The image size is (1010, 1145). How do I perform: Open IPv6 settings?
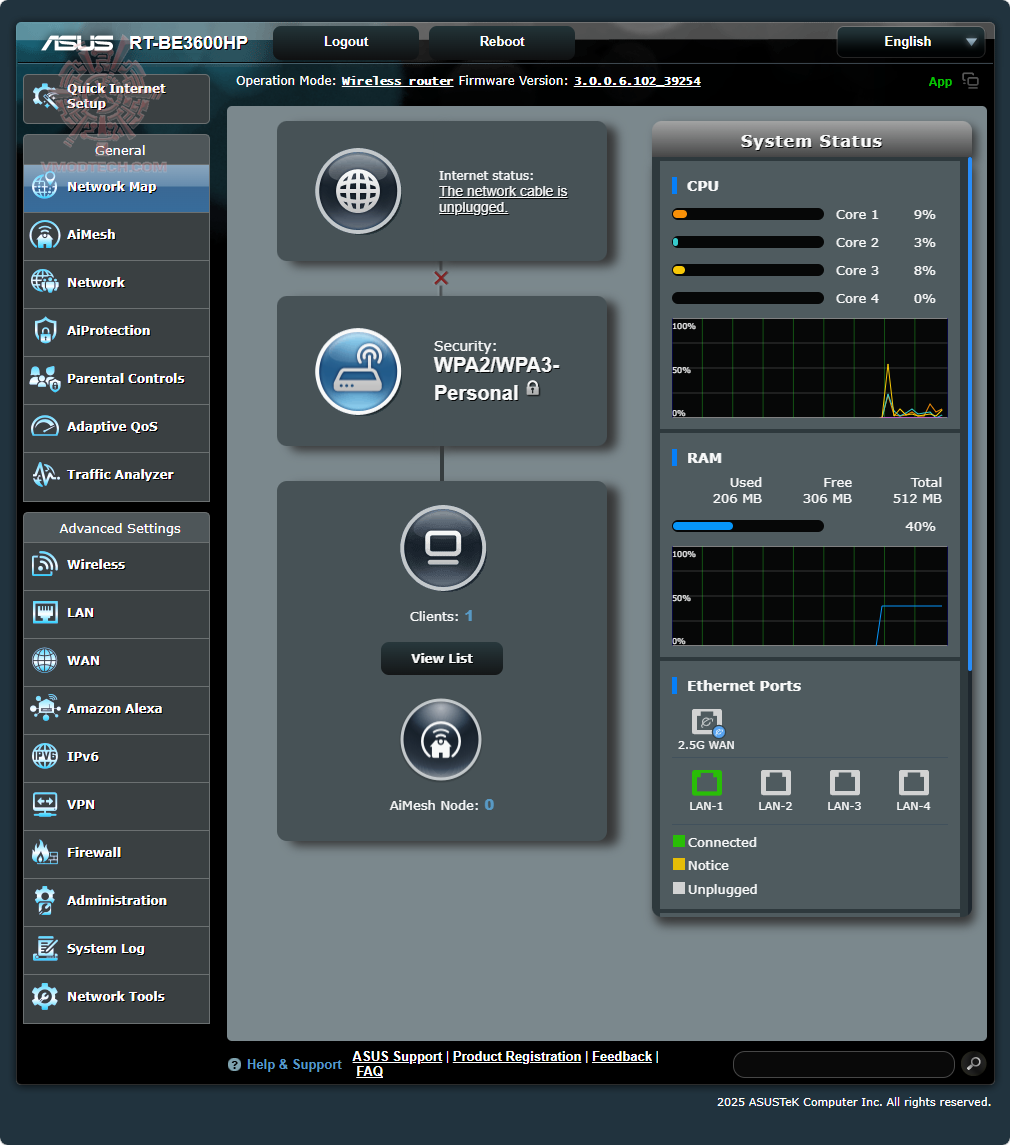click(116, 757)
